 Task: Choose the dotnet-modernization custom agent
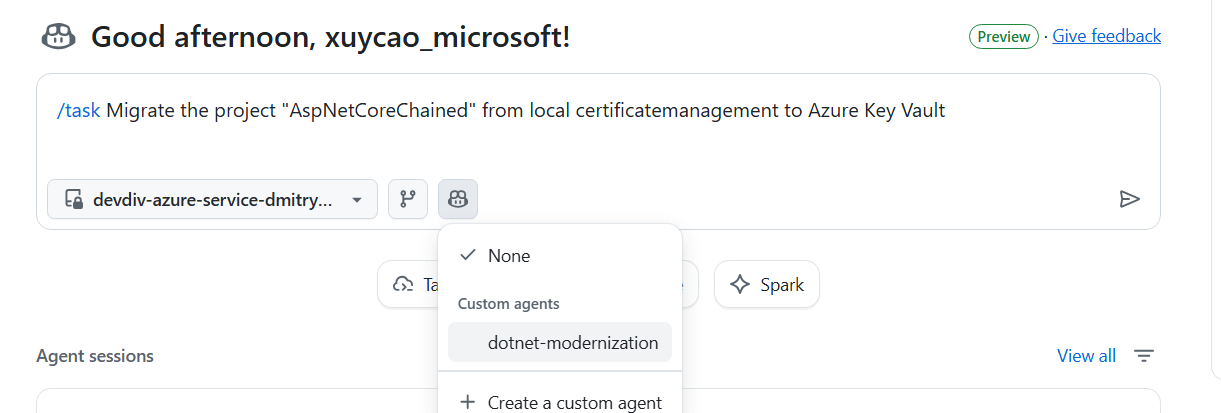[572, 343]
